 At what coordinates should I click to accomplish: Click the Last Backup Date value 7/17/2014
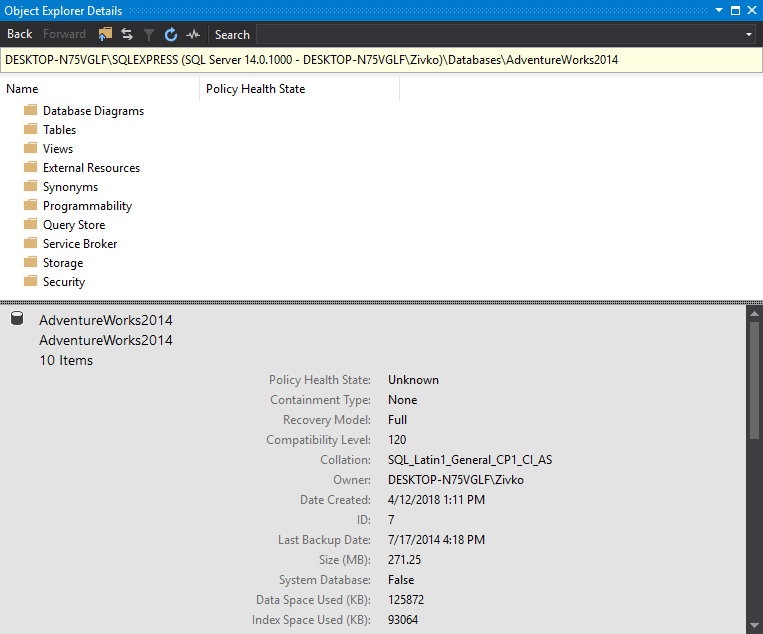click(436, 540)
